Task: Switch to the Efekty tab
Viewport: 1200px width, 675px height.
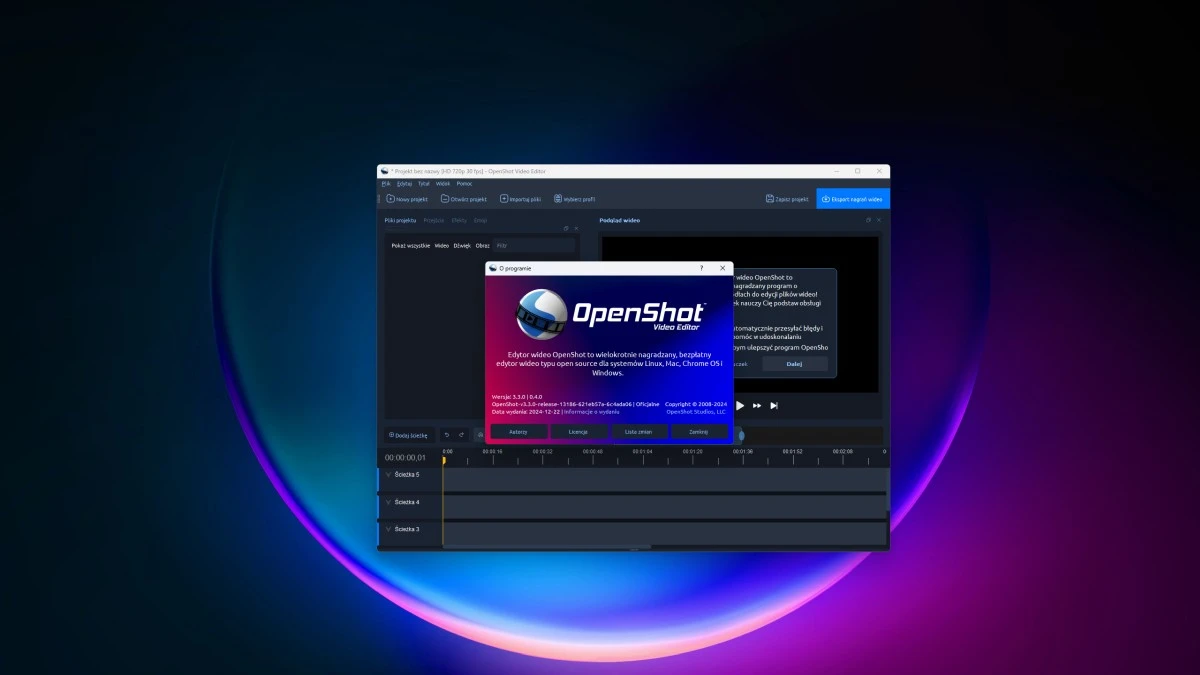Action: coord(459,220)
